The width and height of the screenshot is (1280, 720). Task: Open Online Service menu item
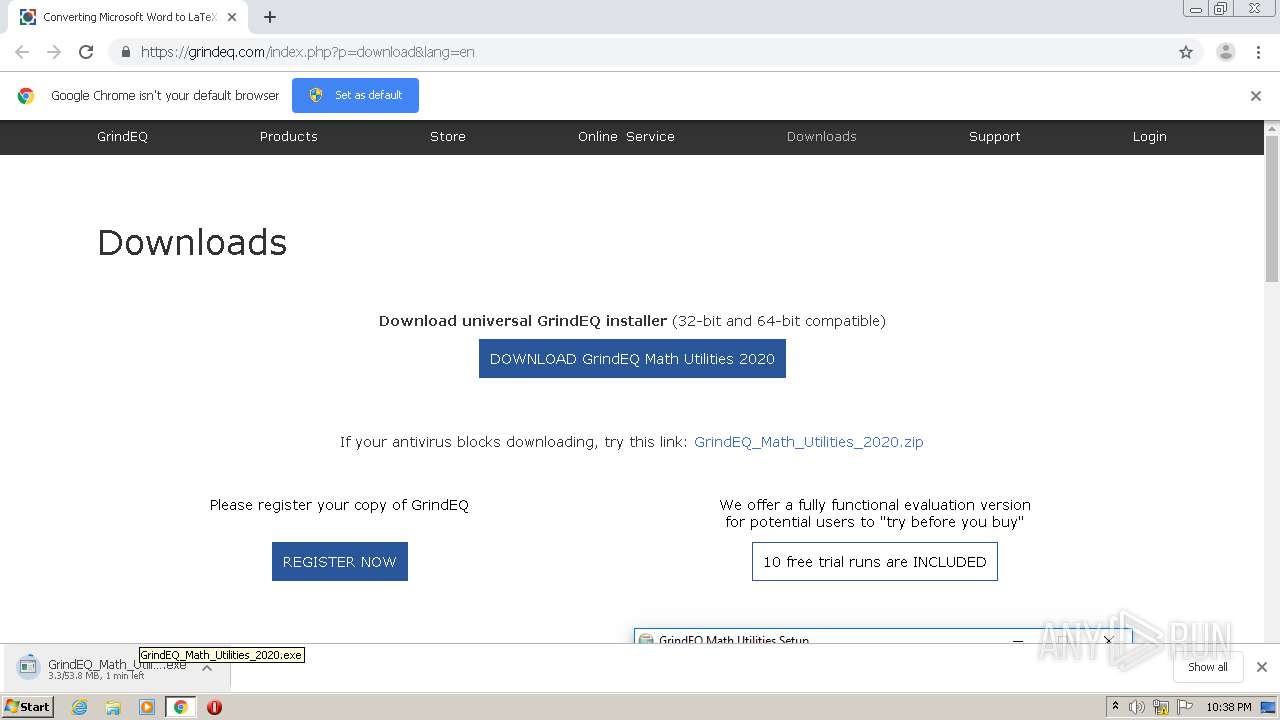coord(626,137)
